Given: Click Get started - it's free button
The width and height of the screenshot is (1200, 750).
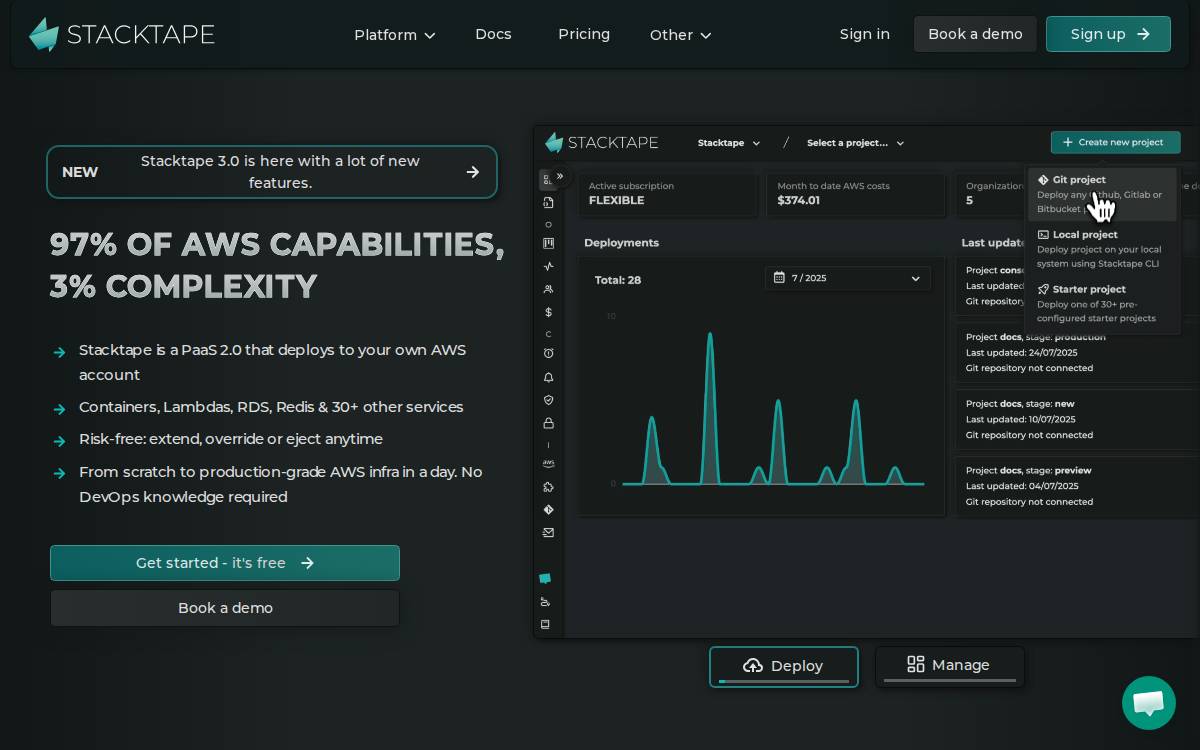Looking at the screenshot, I should pos(225,563).
